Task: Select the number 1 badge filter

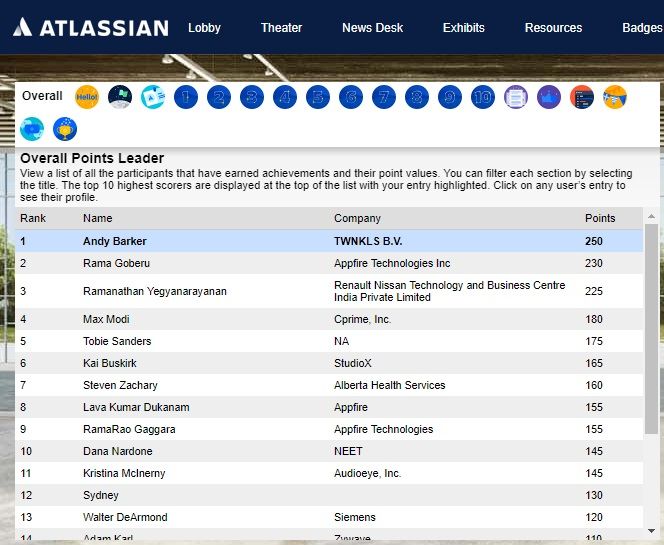Action: [x=186, y=97]
